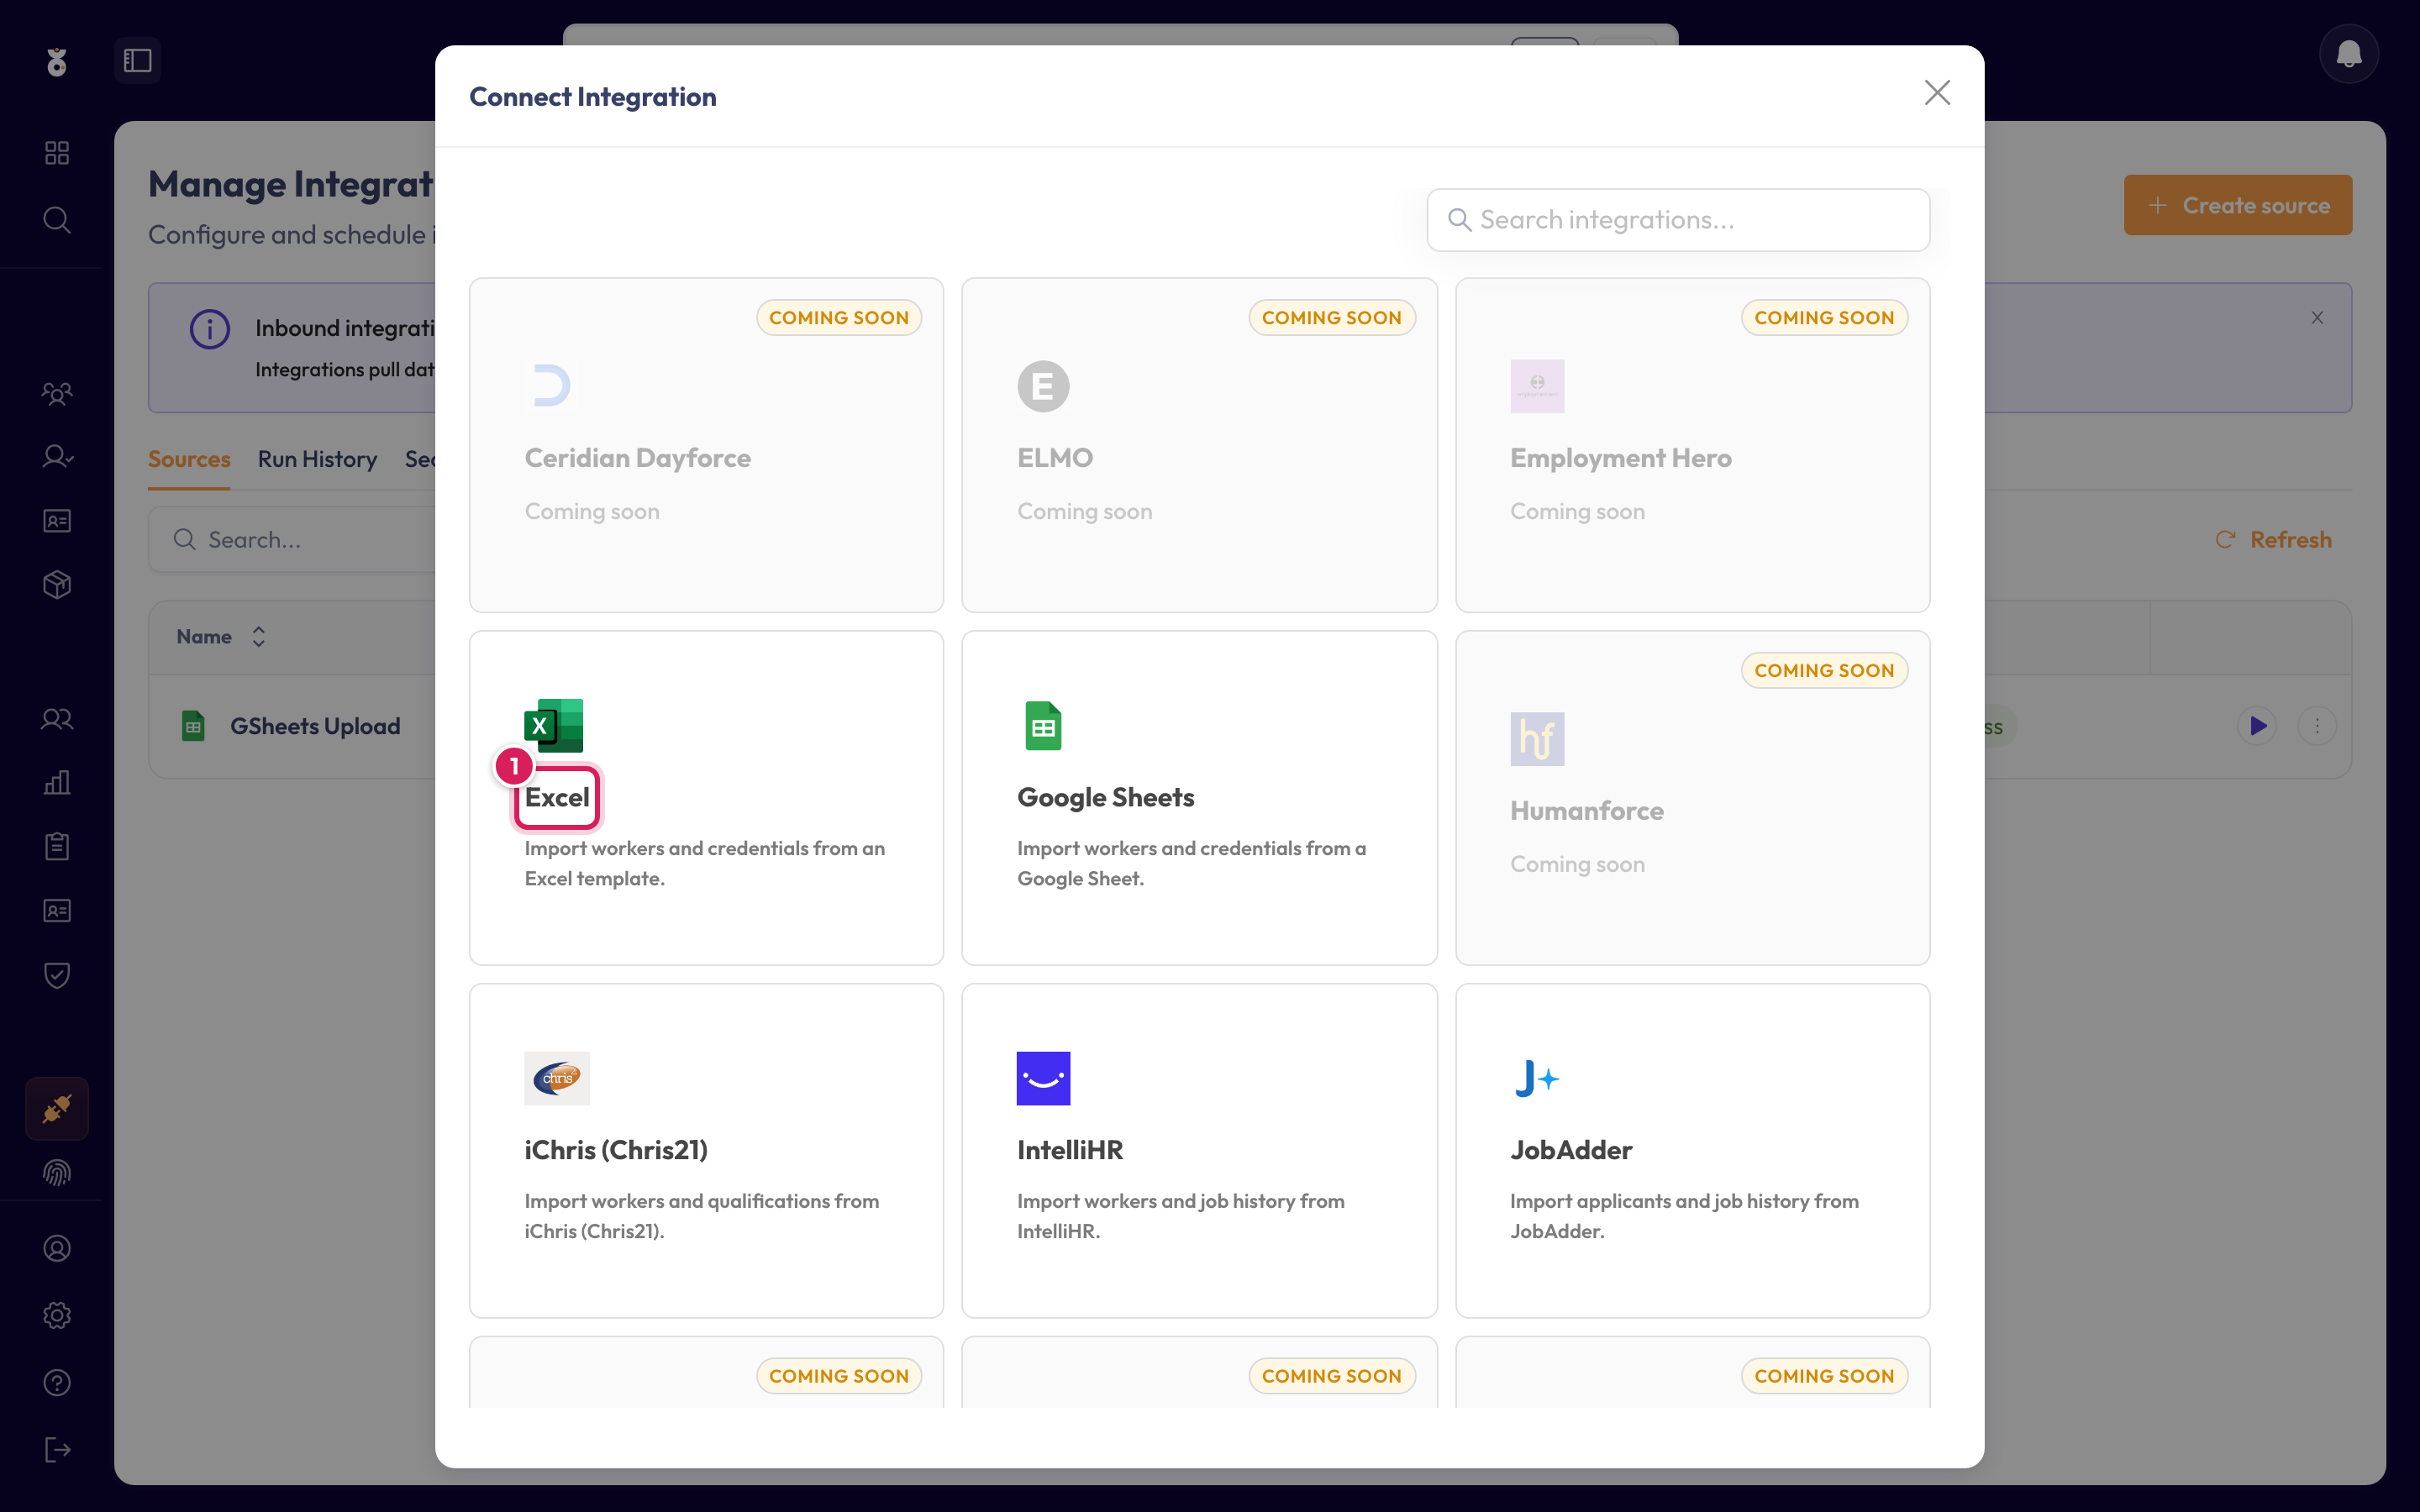2420x1512 pixels.
Task: Click the Create source button
Action: [2238, 205]
